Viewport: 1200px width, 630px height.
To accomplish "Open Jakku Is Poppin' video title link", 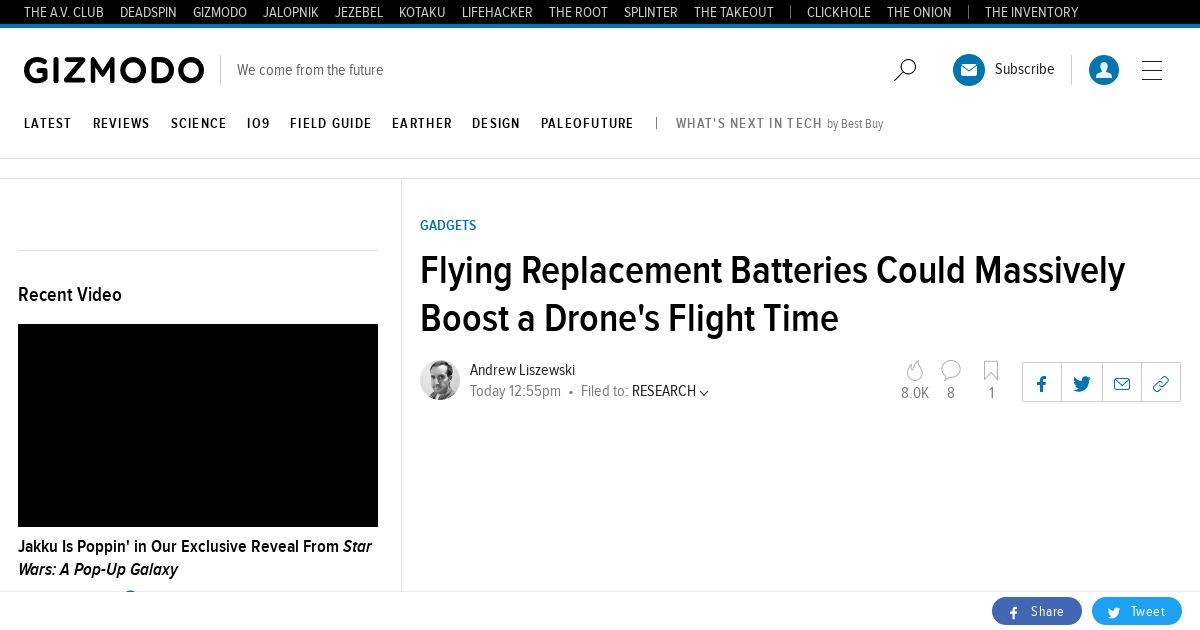I will (x=195, y=558).
